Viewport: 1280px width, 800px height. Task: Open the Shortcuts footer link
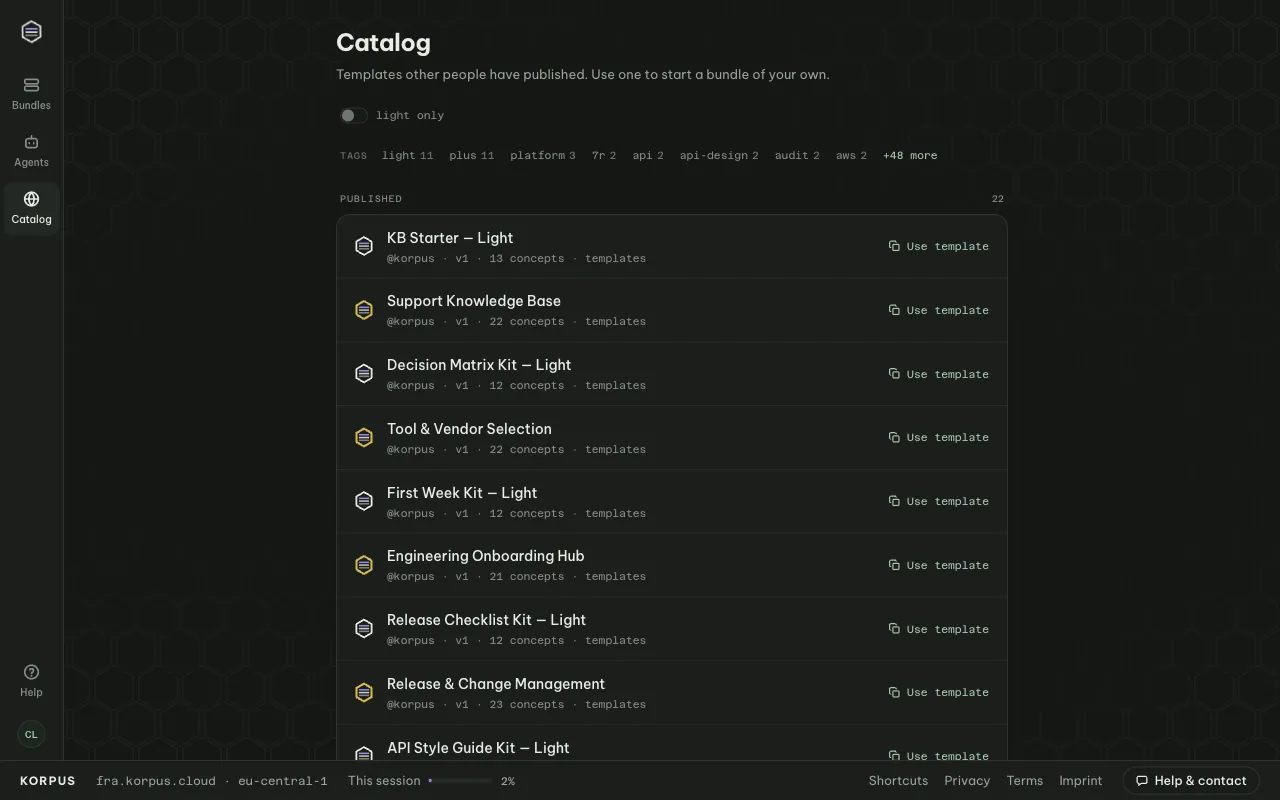[x=898, y=781]
